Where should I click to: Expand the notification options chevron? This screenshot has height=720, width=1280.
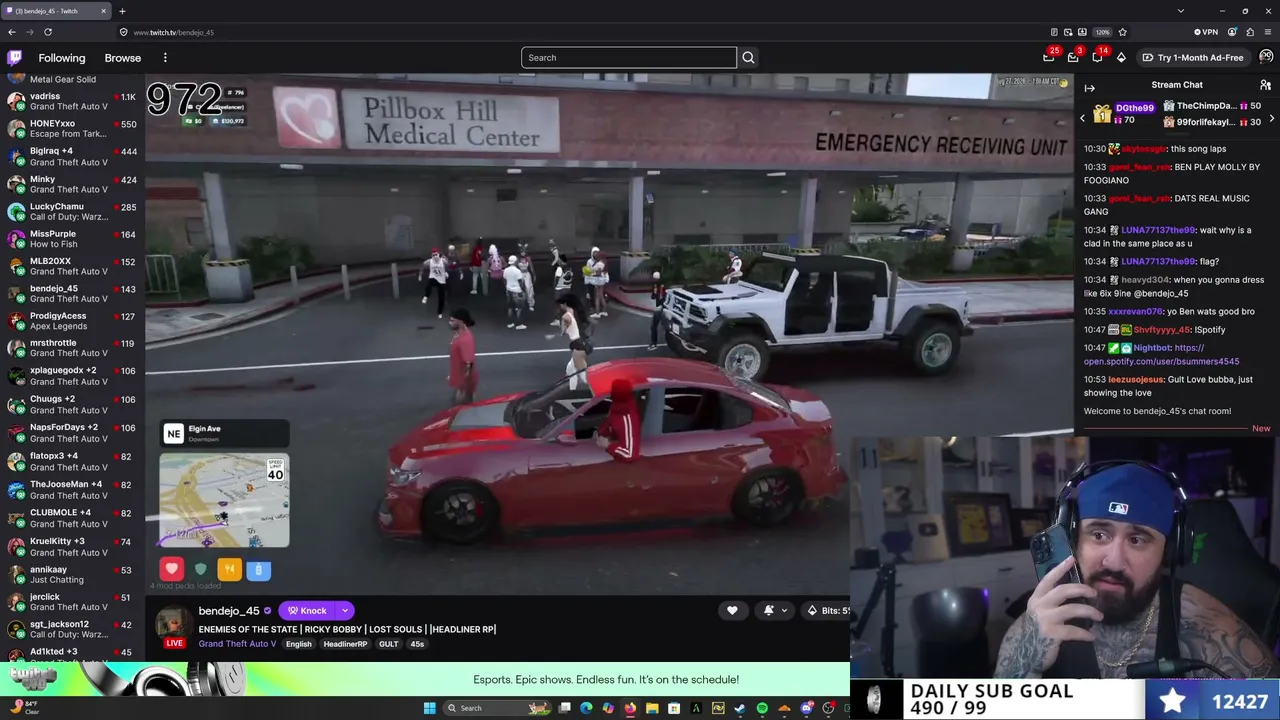tap(784, 611)
